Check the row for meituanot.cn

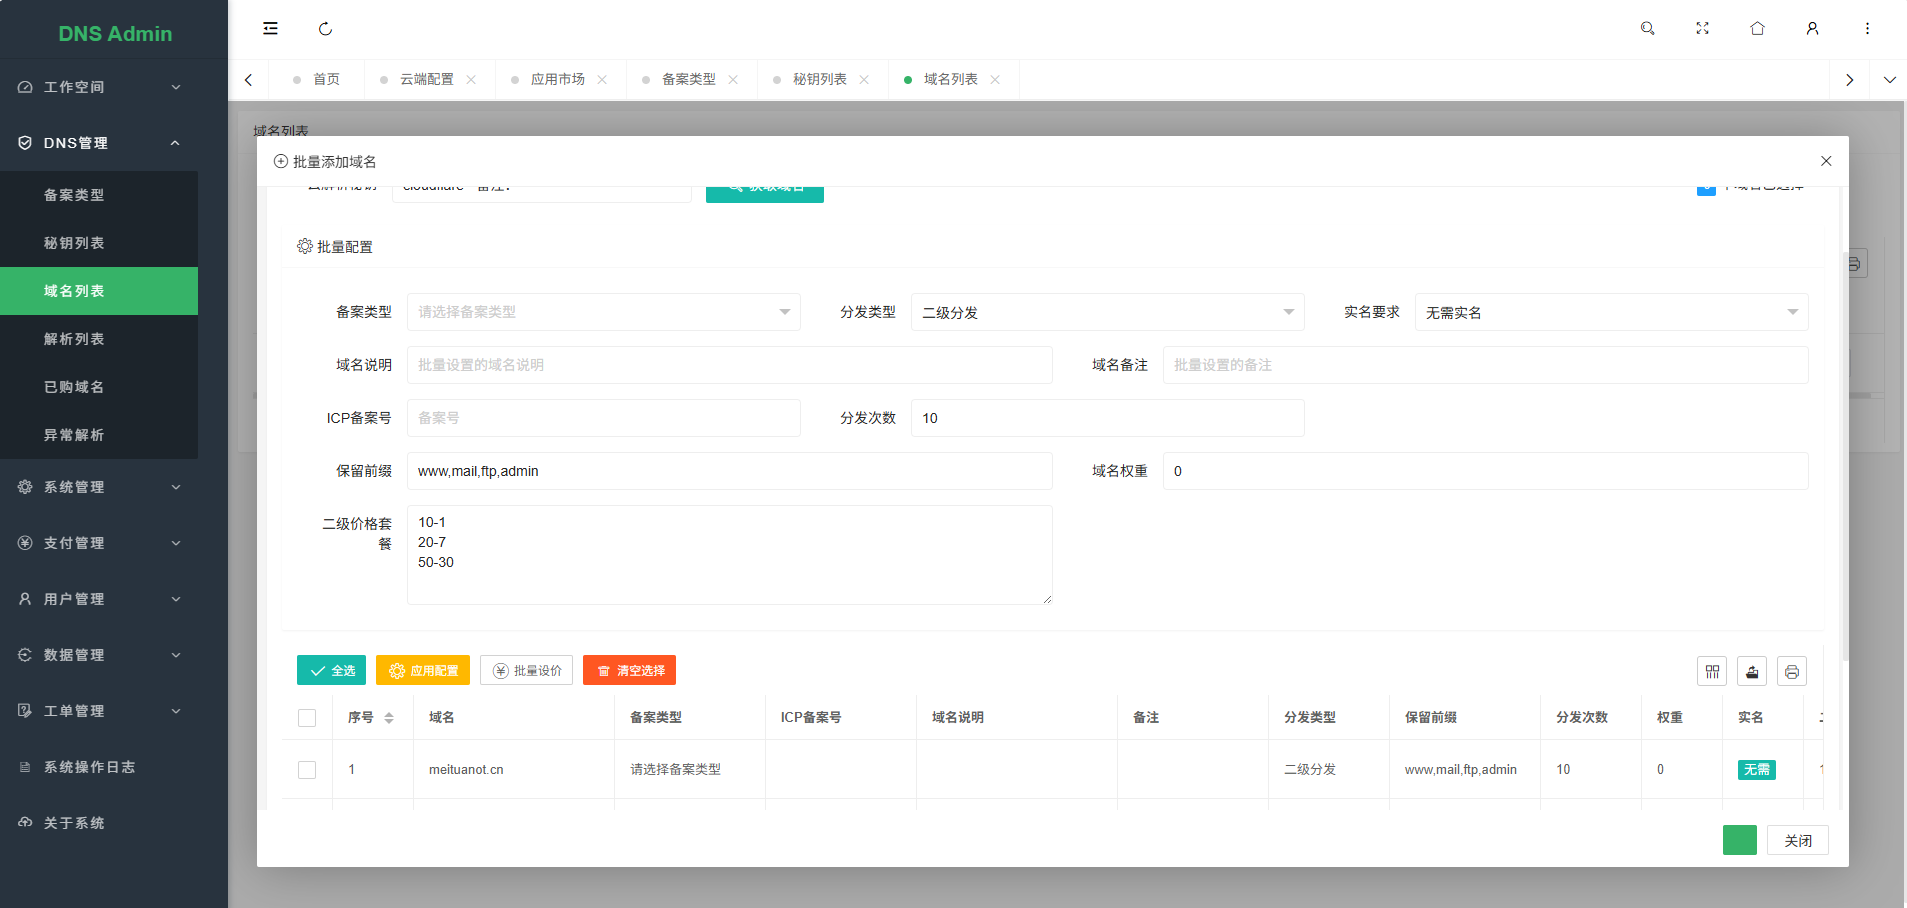[307, 770]
